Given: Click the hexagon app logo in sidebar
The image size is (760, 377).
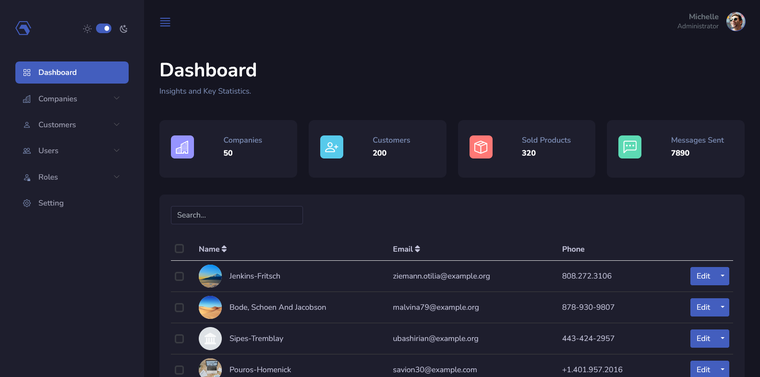Looking at the screenshot, I should tap(23, 28).
